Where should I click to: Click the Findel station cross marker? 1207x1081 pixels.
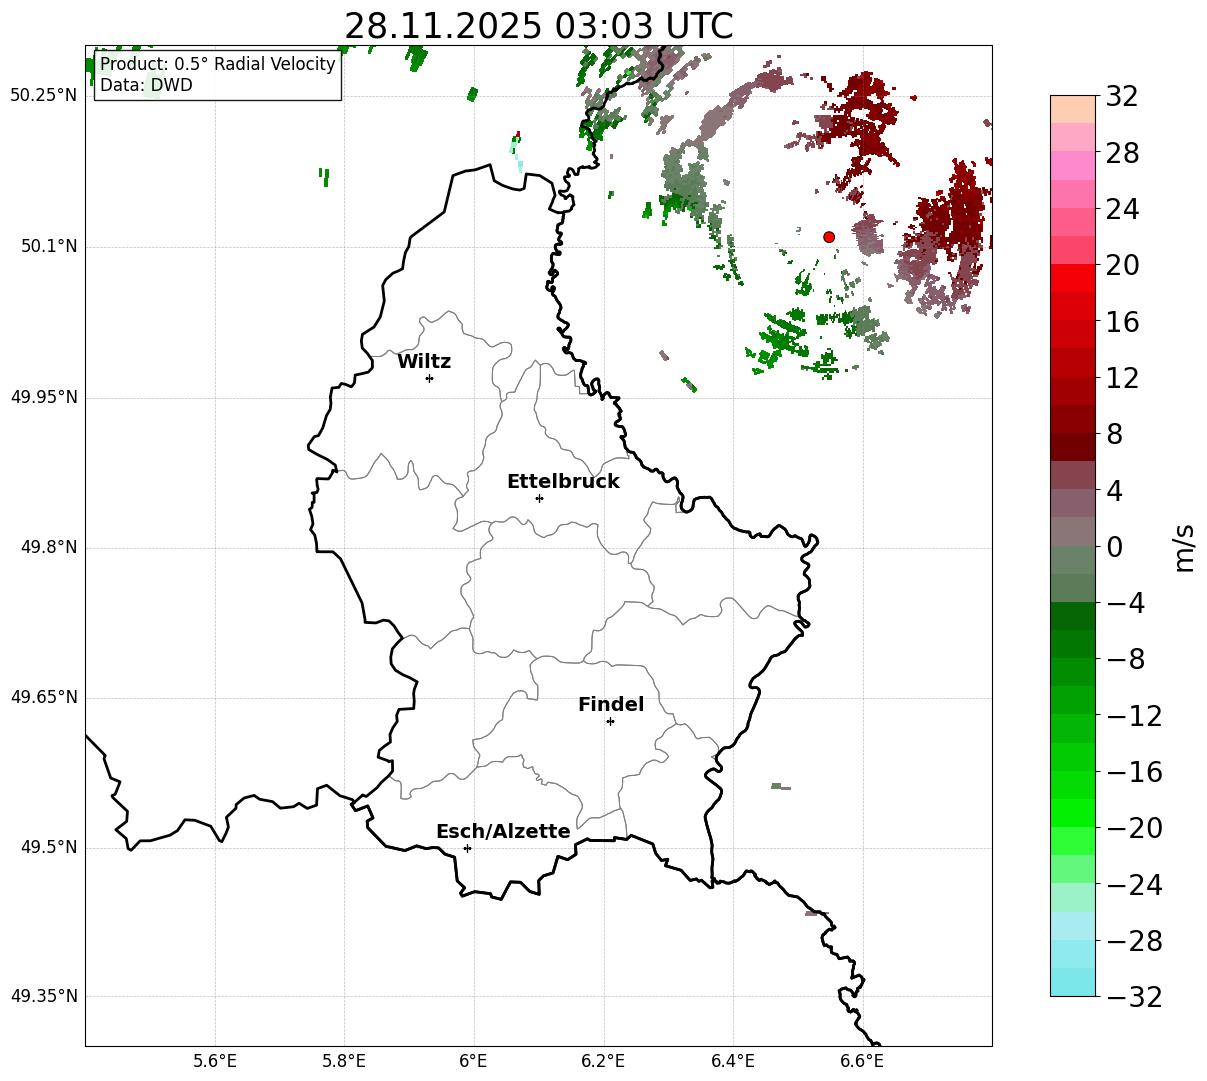pos(610,721)
